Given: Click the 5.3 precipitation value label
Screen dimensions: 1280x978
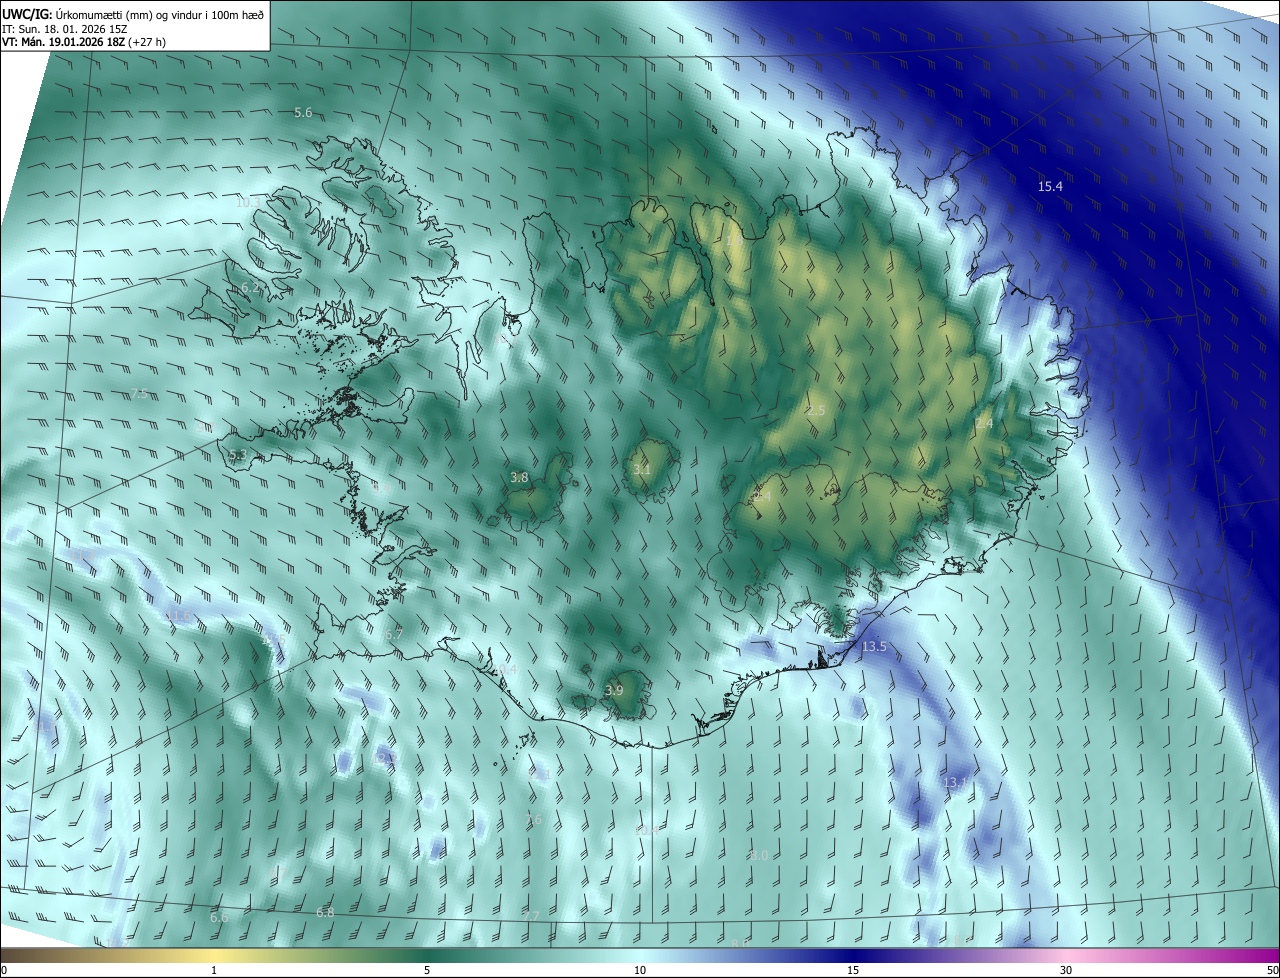Looking at the screenshot, I should pos(237,456).
